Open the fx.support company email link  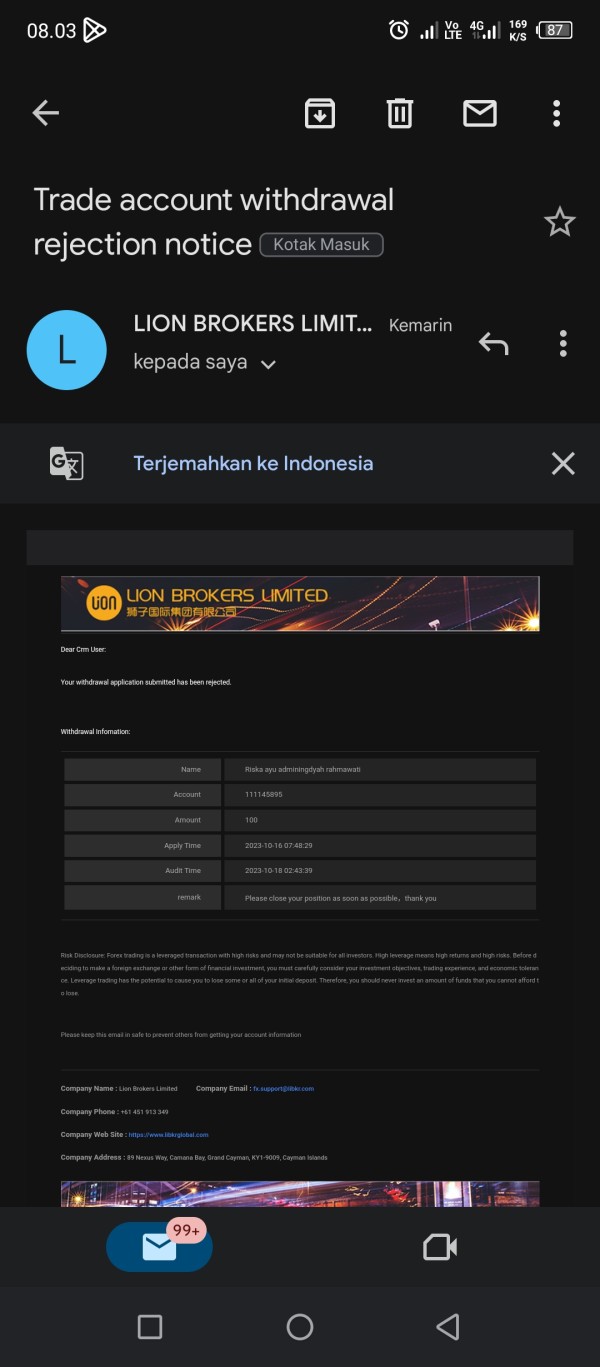(x=284, y=1088)
